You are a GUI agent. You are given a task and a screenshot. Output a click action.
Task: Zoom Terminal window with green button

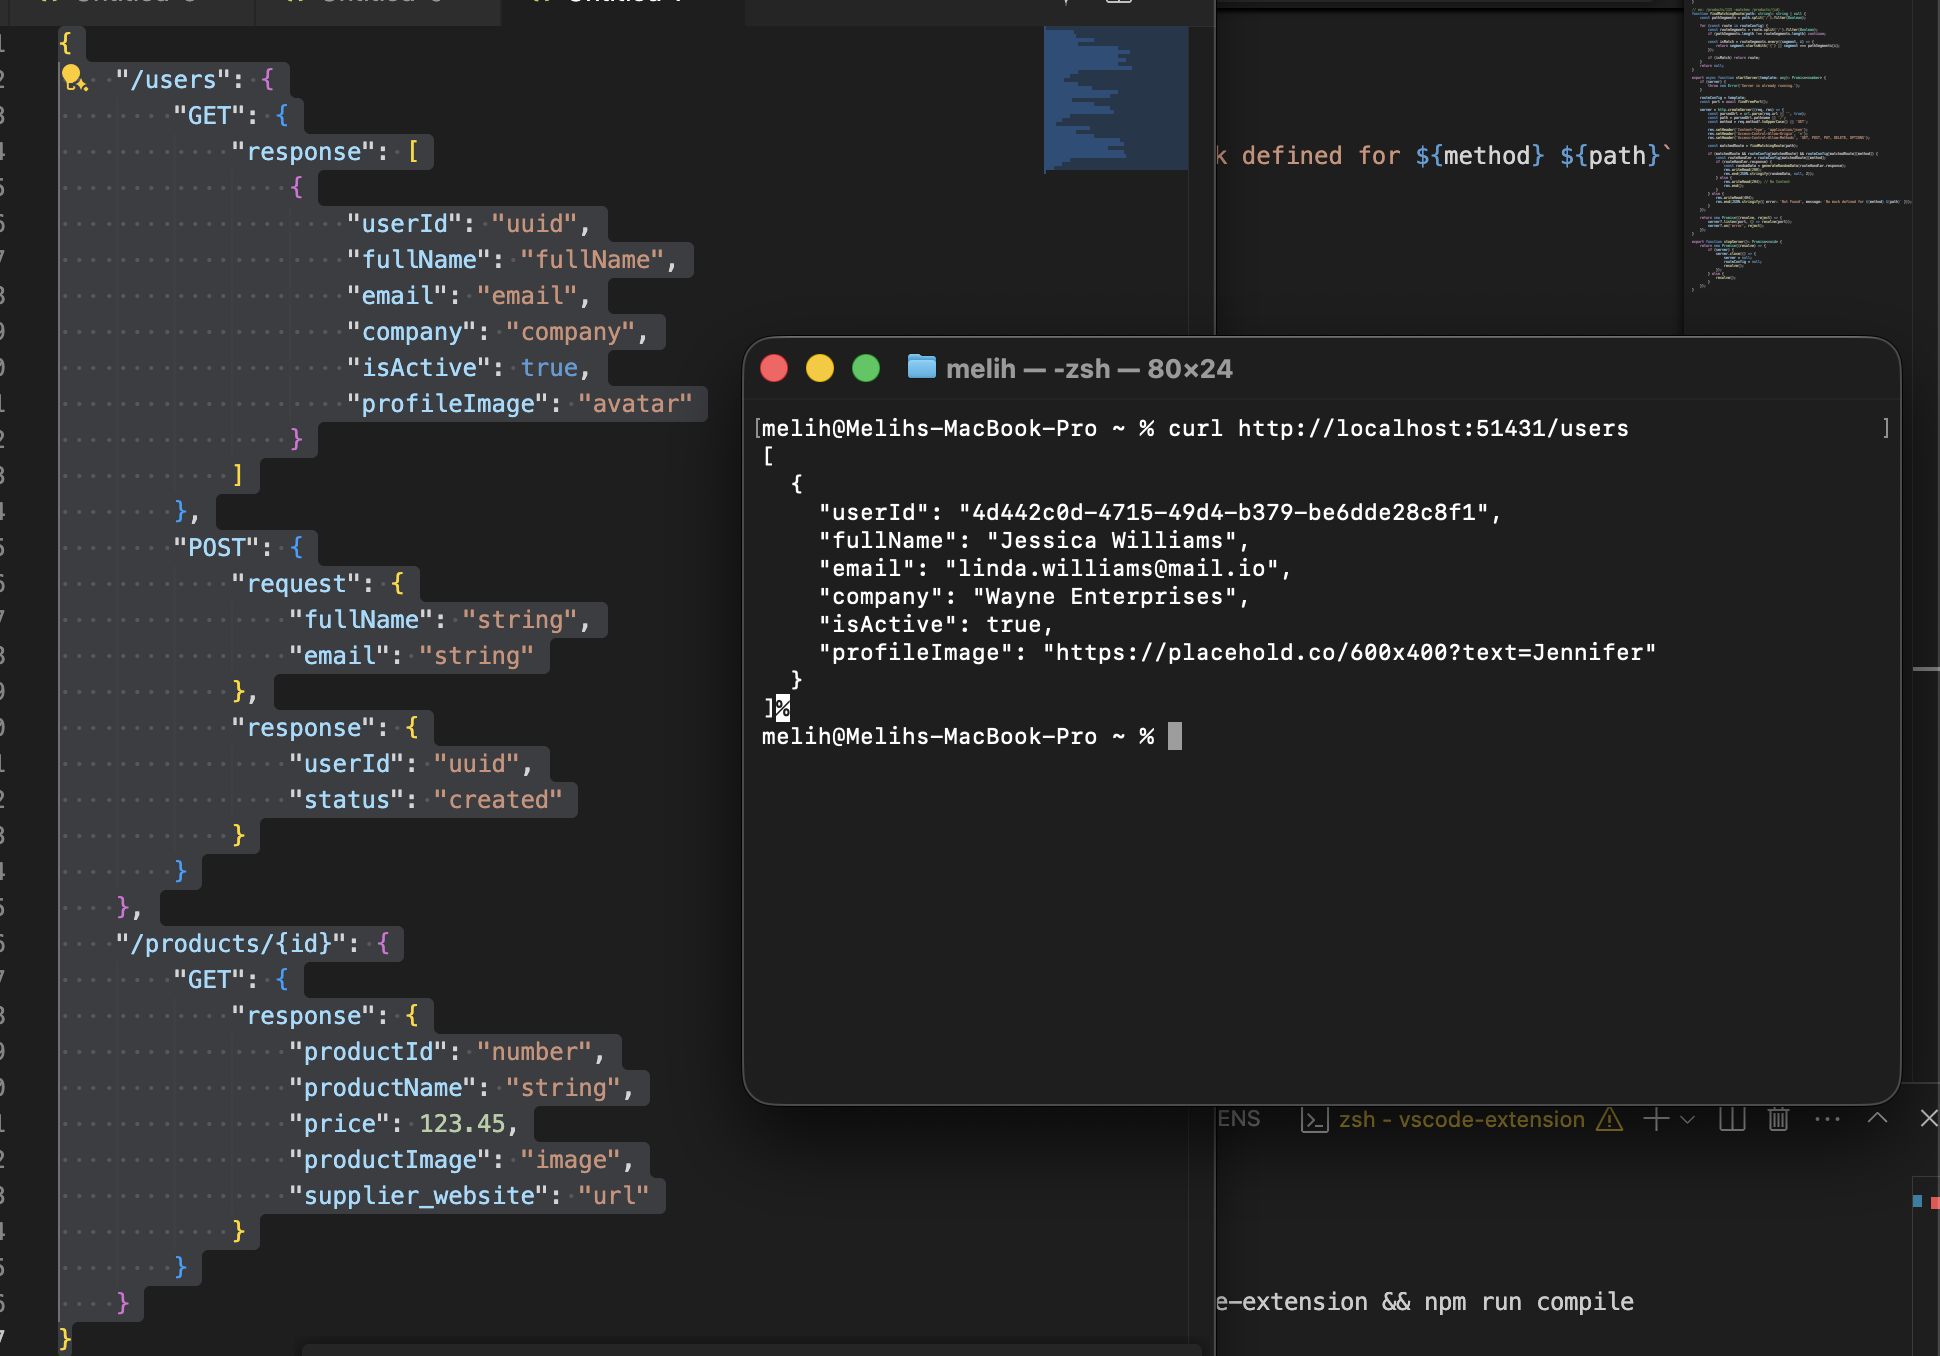(x=866, y=368)
